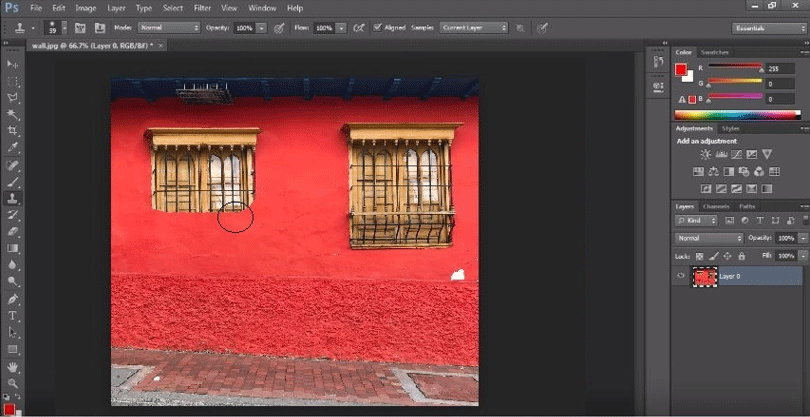
Task: Select the Dodge tool
Action: click(x=12, y=281)
